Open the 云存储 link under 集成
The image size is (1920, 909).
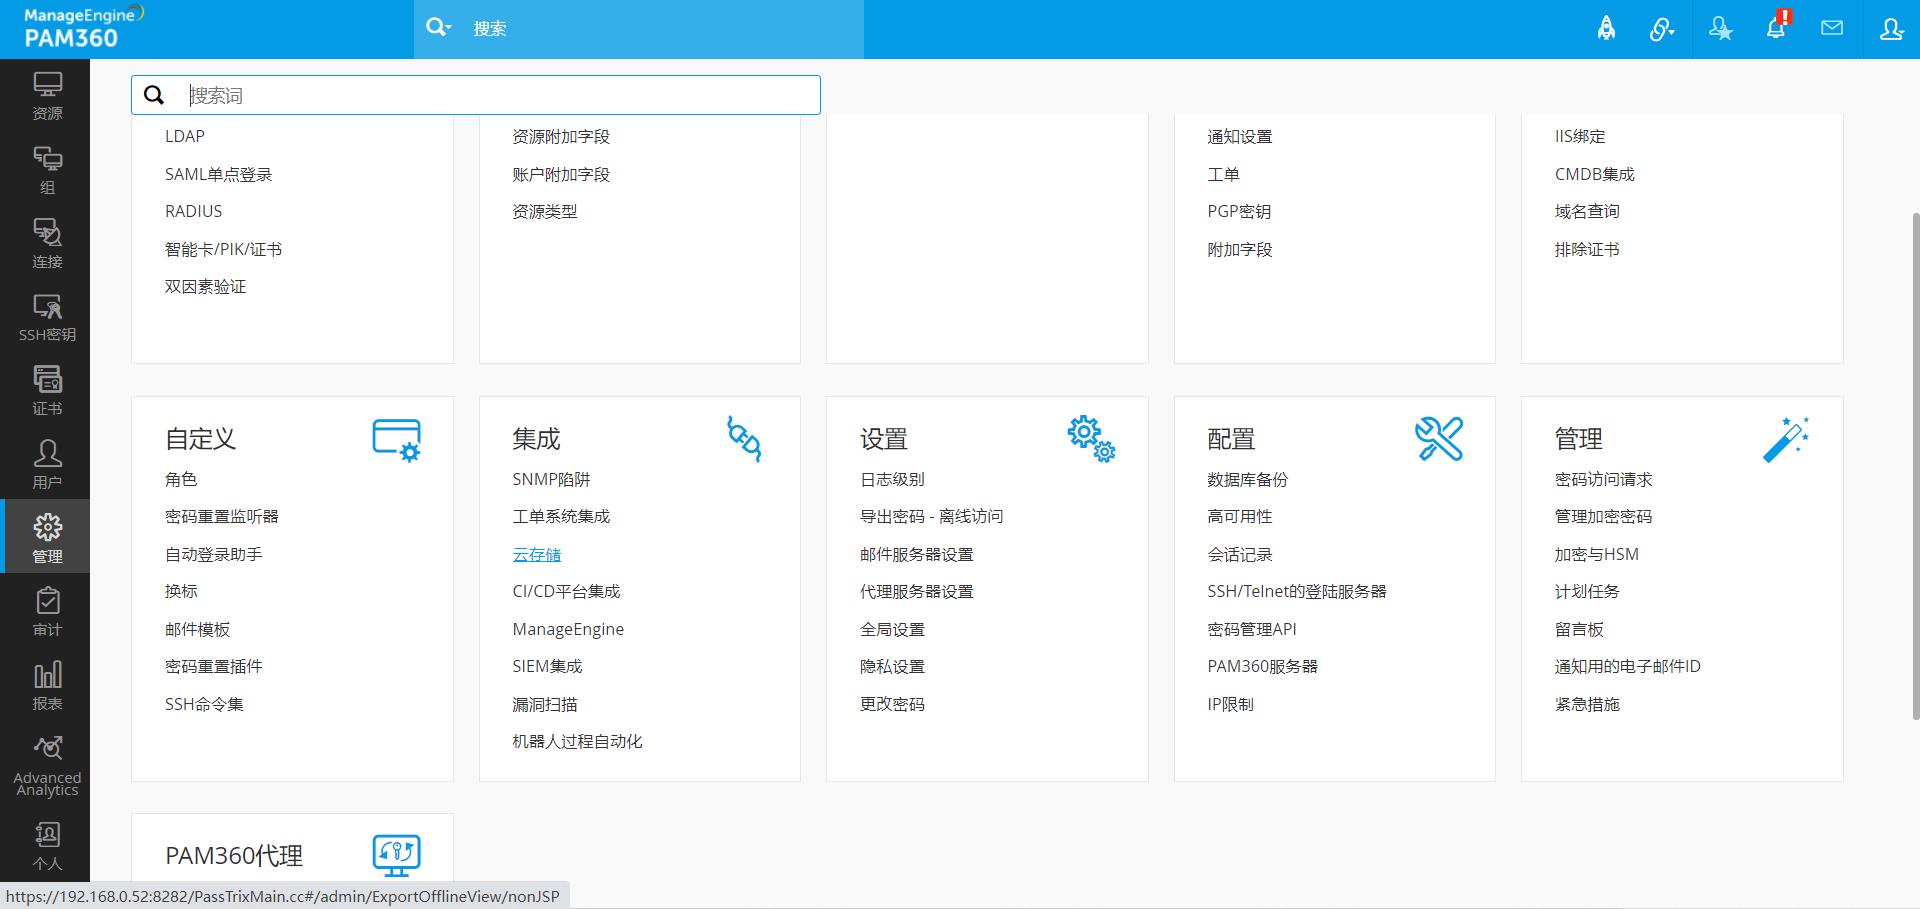537,555
